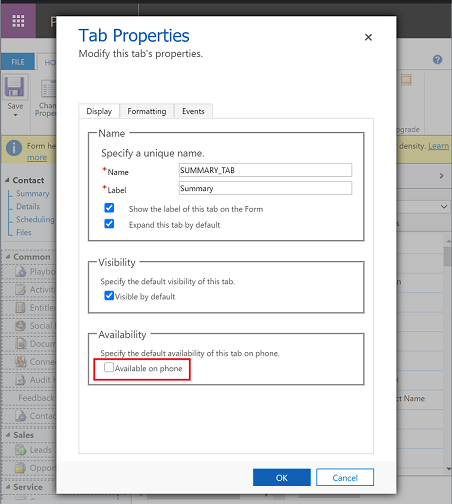
Task: Click the info icon in notification bar
Action: [x=14, y=148]
